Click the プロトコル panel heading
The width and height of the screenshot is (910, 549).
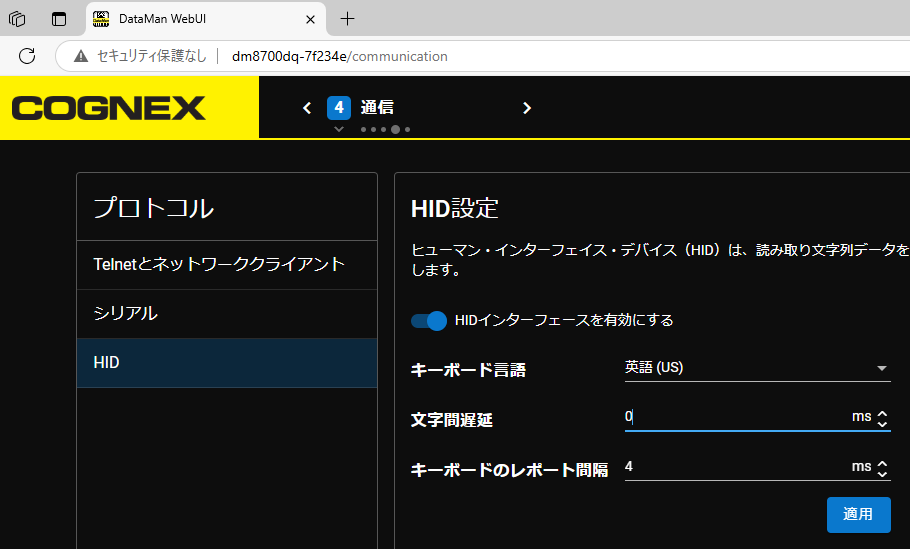[x=154, y=208]
